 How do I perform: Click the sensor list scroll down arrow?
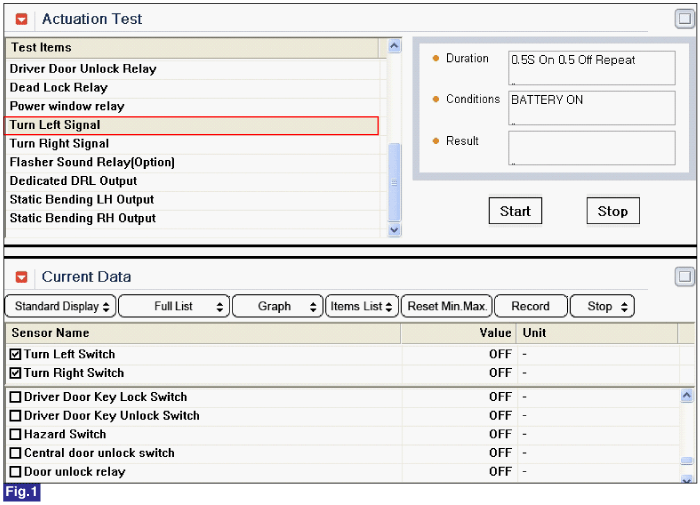[687, 479]
